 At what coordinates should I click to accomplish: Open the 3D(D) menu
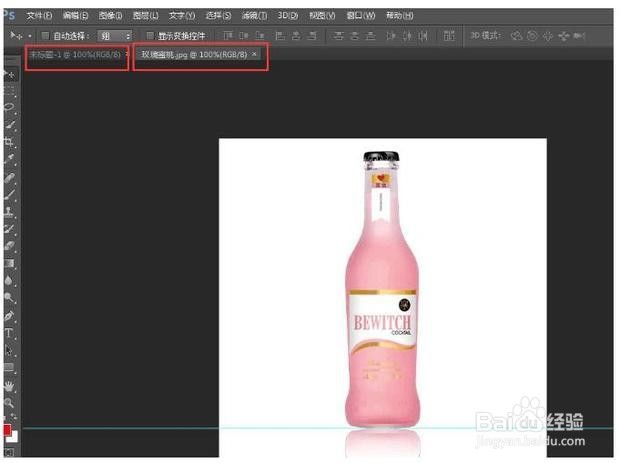coord(287,15)
